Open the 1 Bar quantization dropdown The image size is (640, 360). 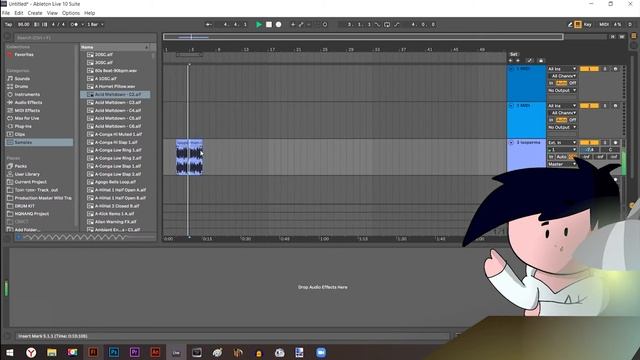click(x=95, y=24)
